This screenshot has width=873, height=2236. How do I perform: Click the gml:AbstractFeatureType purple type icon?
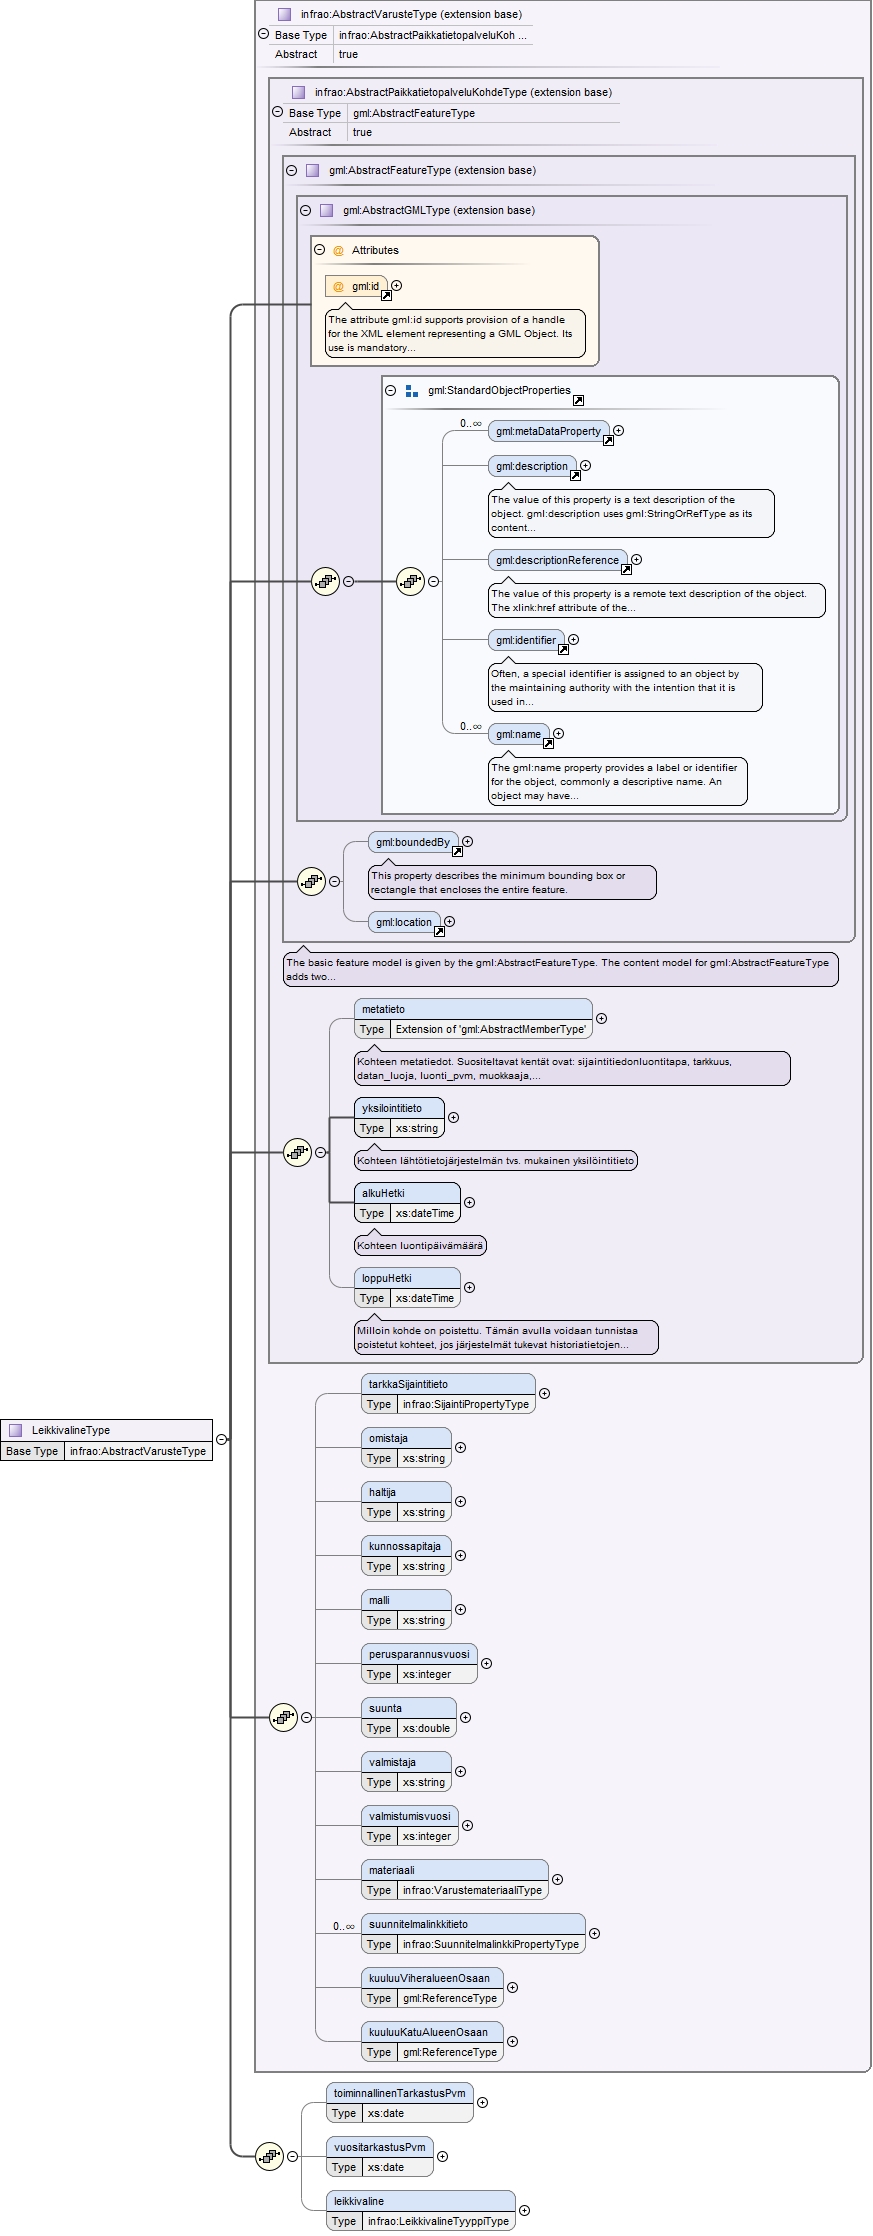tap(313, 170)
